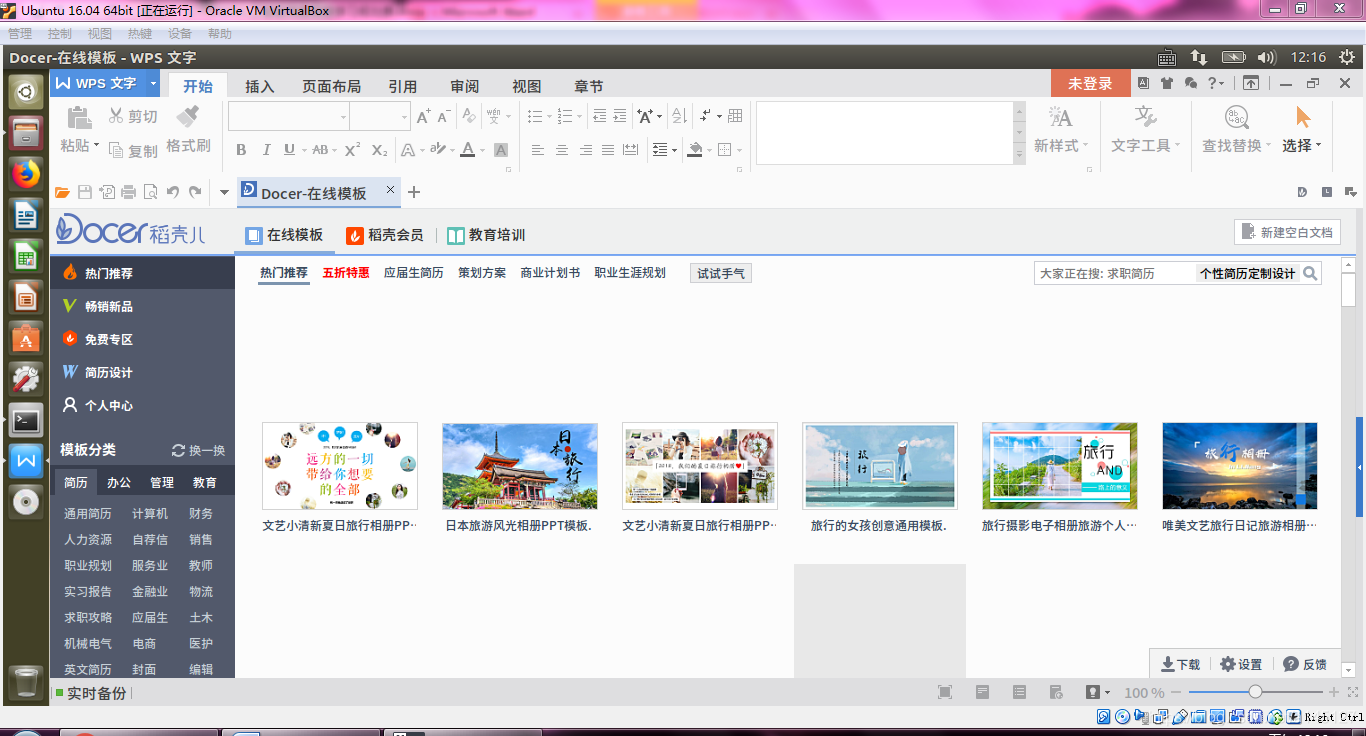The image size is (1366, 736).
Task: Click the increase indent icon
Action: click(620, 117)
